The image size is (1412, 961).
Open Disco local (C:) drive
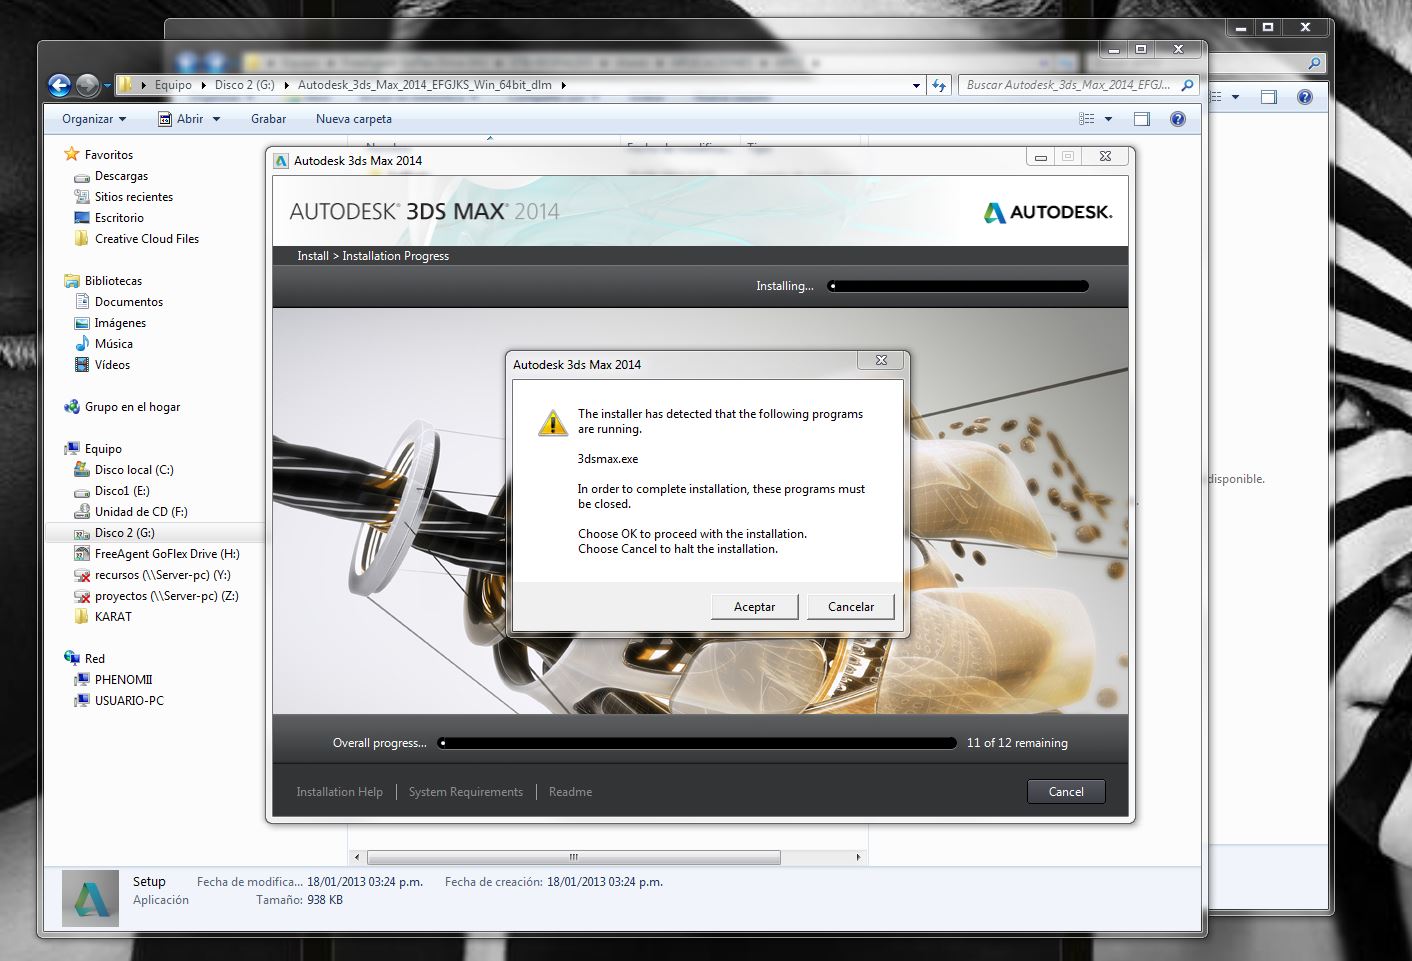pos(134,470)
